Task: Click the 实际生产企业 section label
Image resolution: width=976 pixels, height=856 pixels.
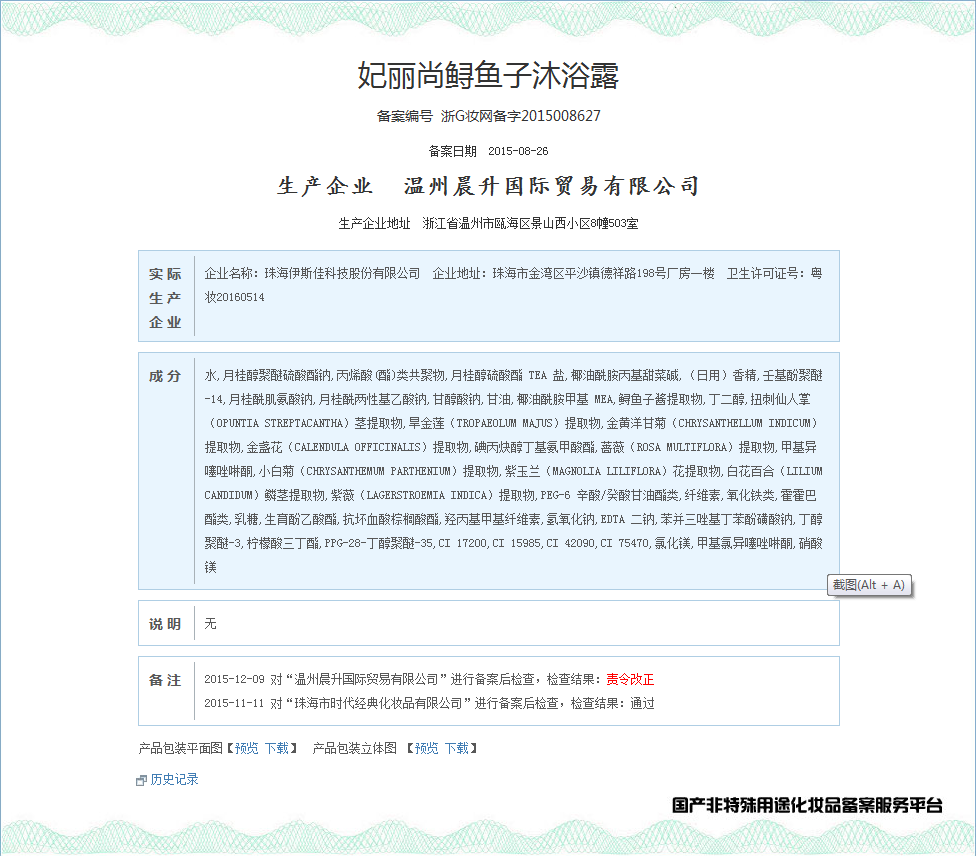Action: click(x=165, y=298)
